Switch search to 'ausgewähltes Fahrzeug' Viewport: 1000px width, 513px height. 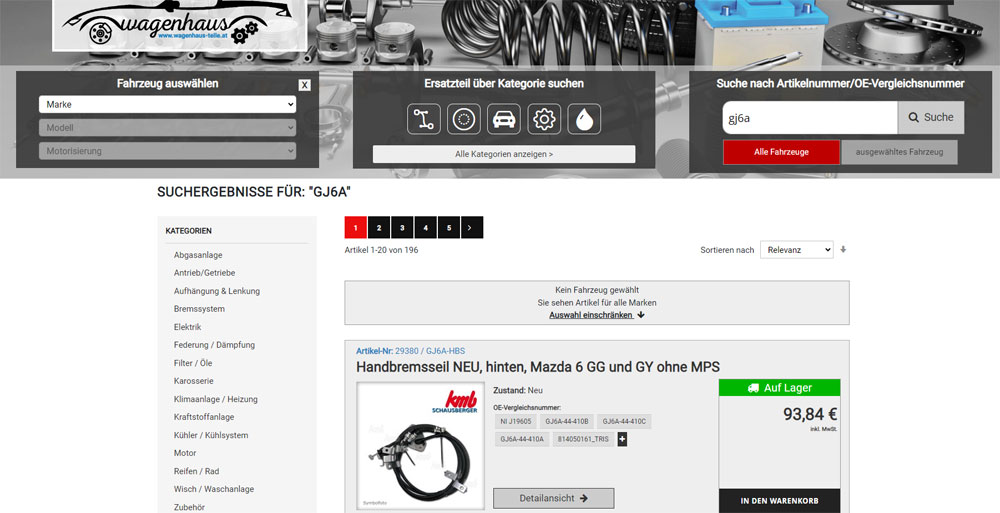tap(899, 152)
